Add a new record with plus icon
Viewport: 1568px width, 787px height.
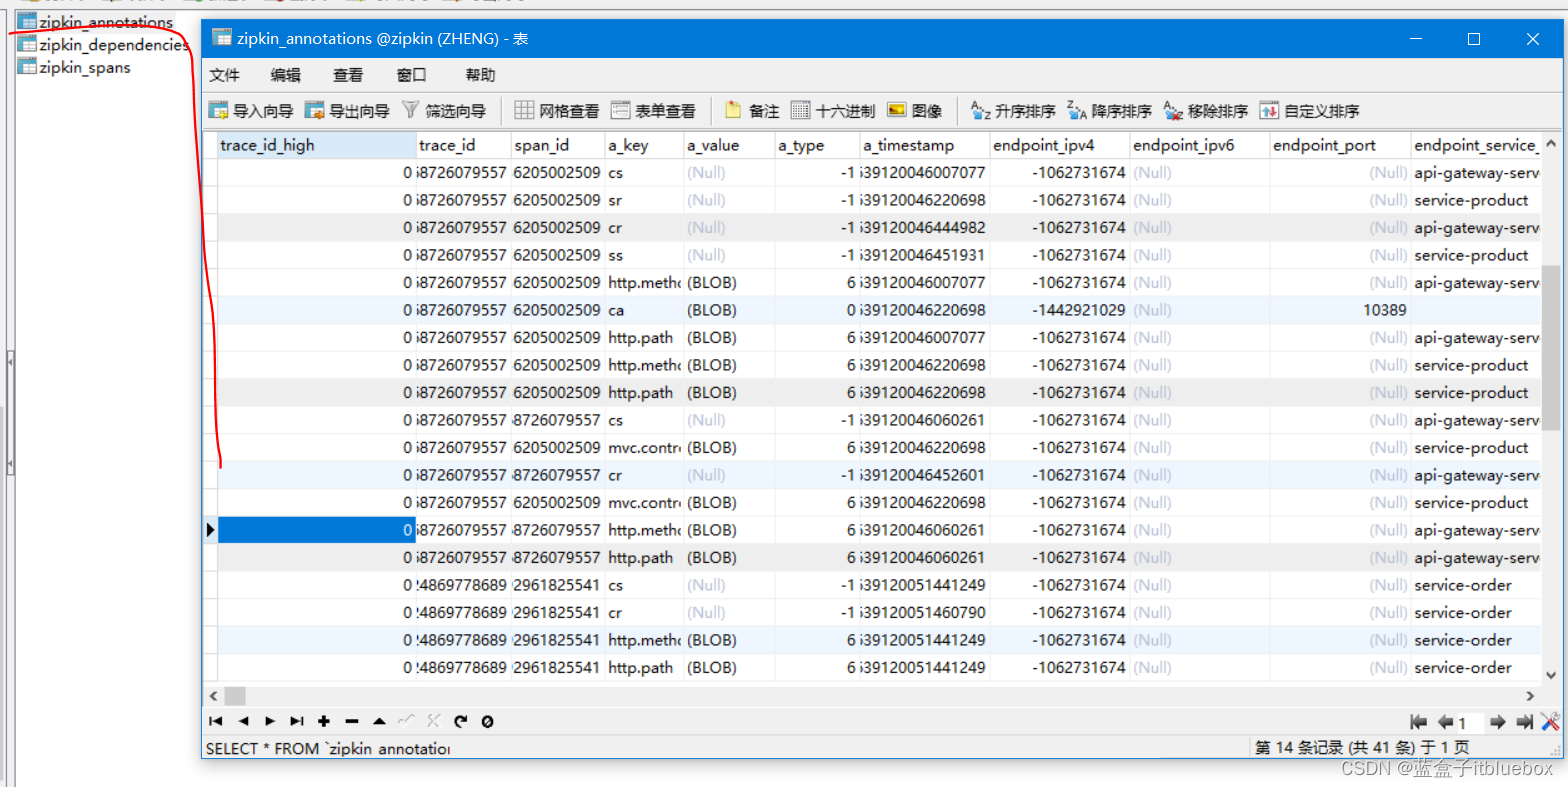[x=324, y=721]
